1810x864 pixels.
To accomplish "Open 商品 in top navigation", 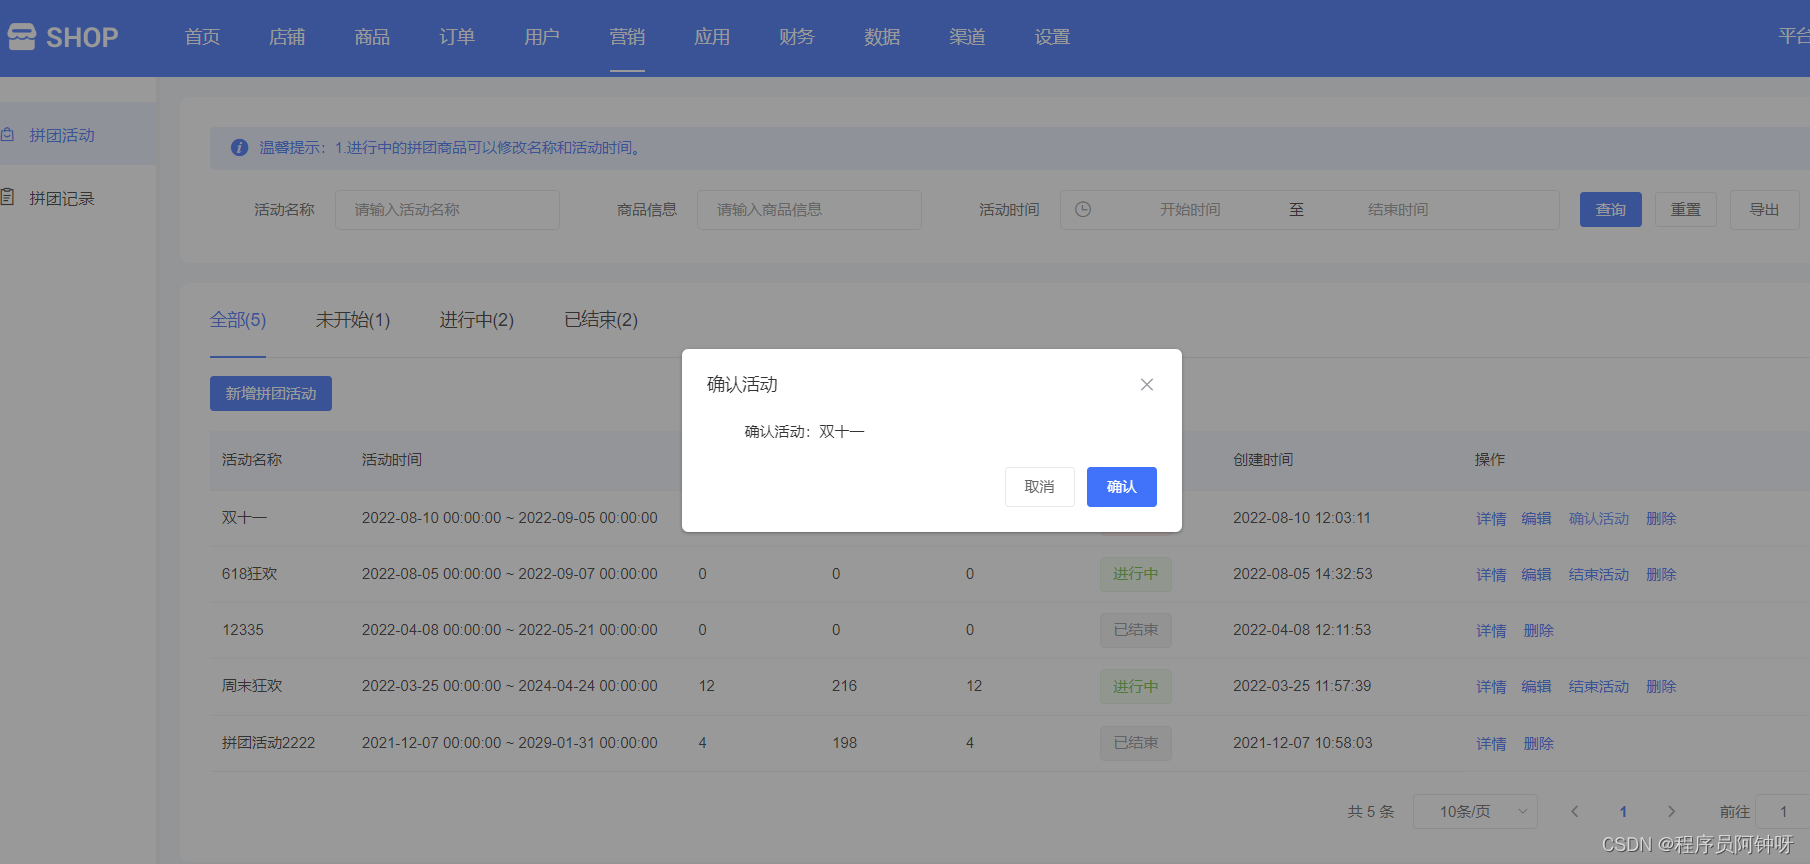I will click(x=372, y=37).
